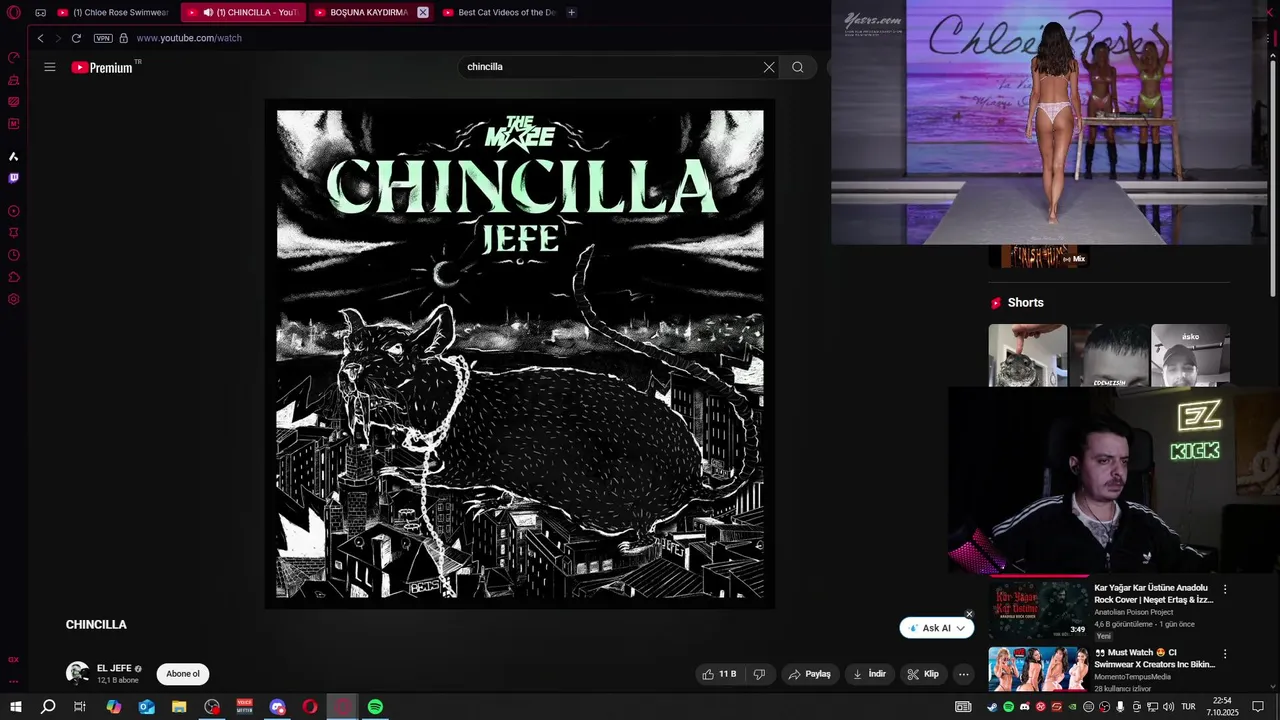Open the EL JEFE channel name link
Viewport: 1280px width, 720px height.
pos(114,668)
